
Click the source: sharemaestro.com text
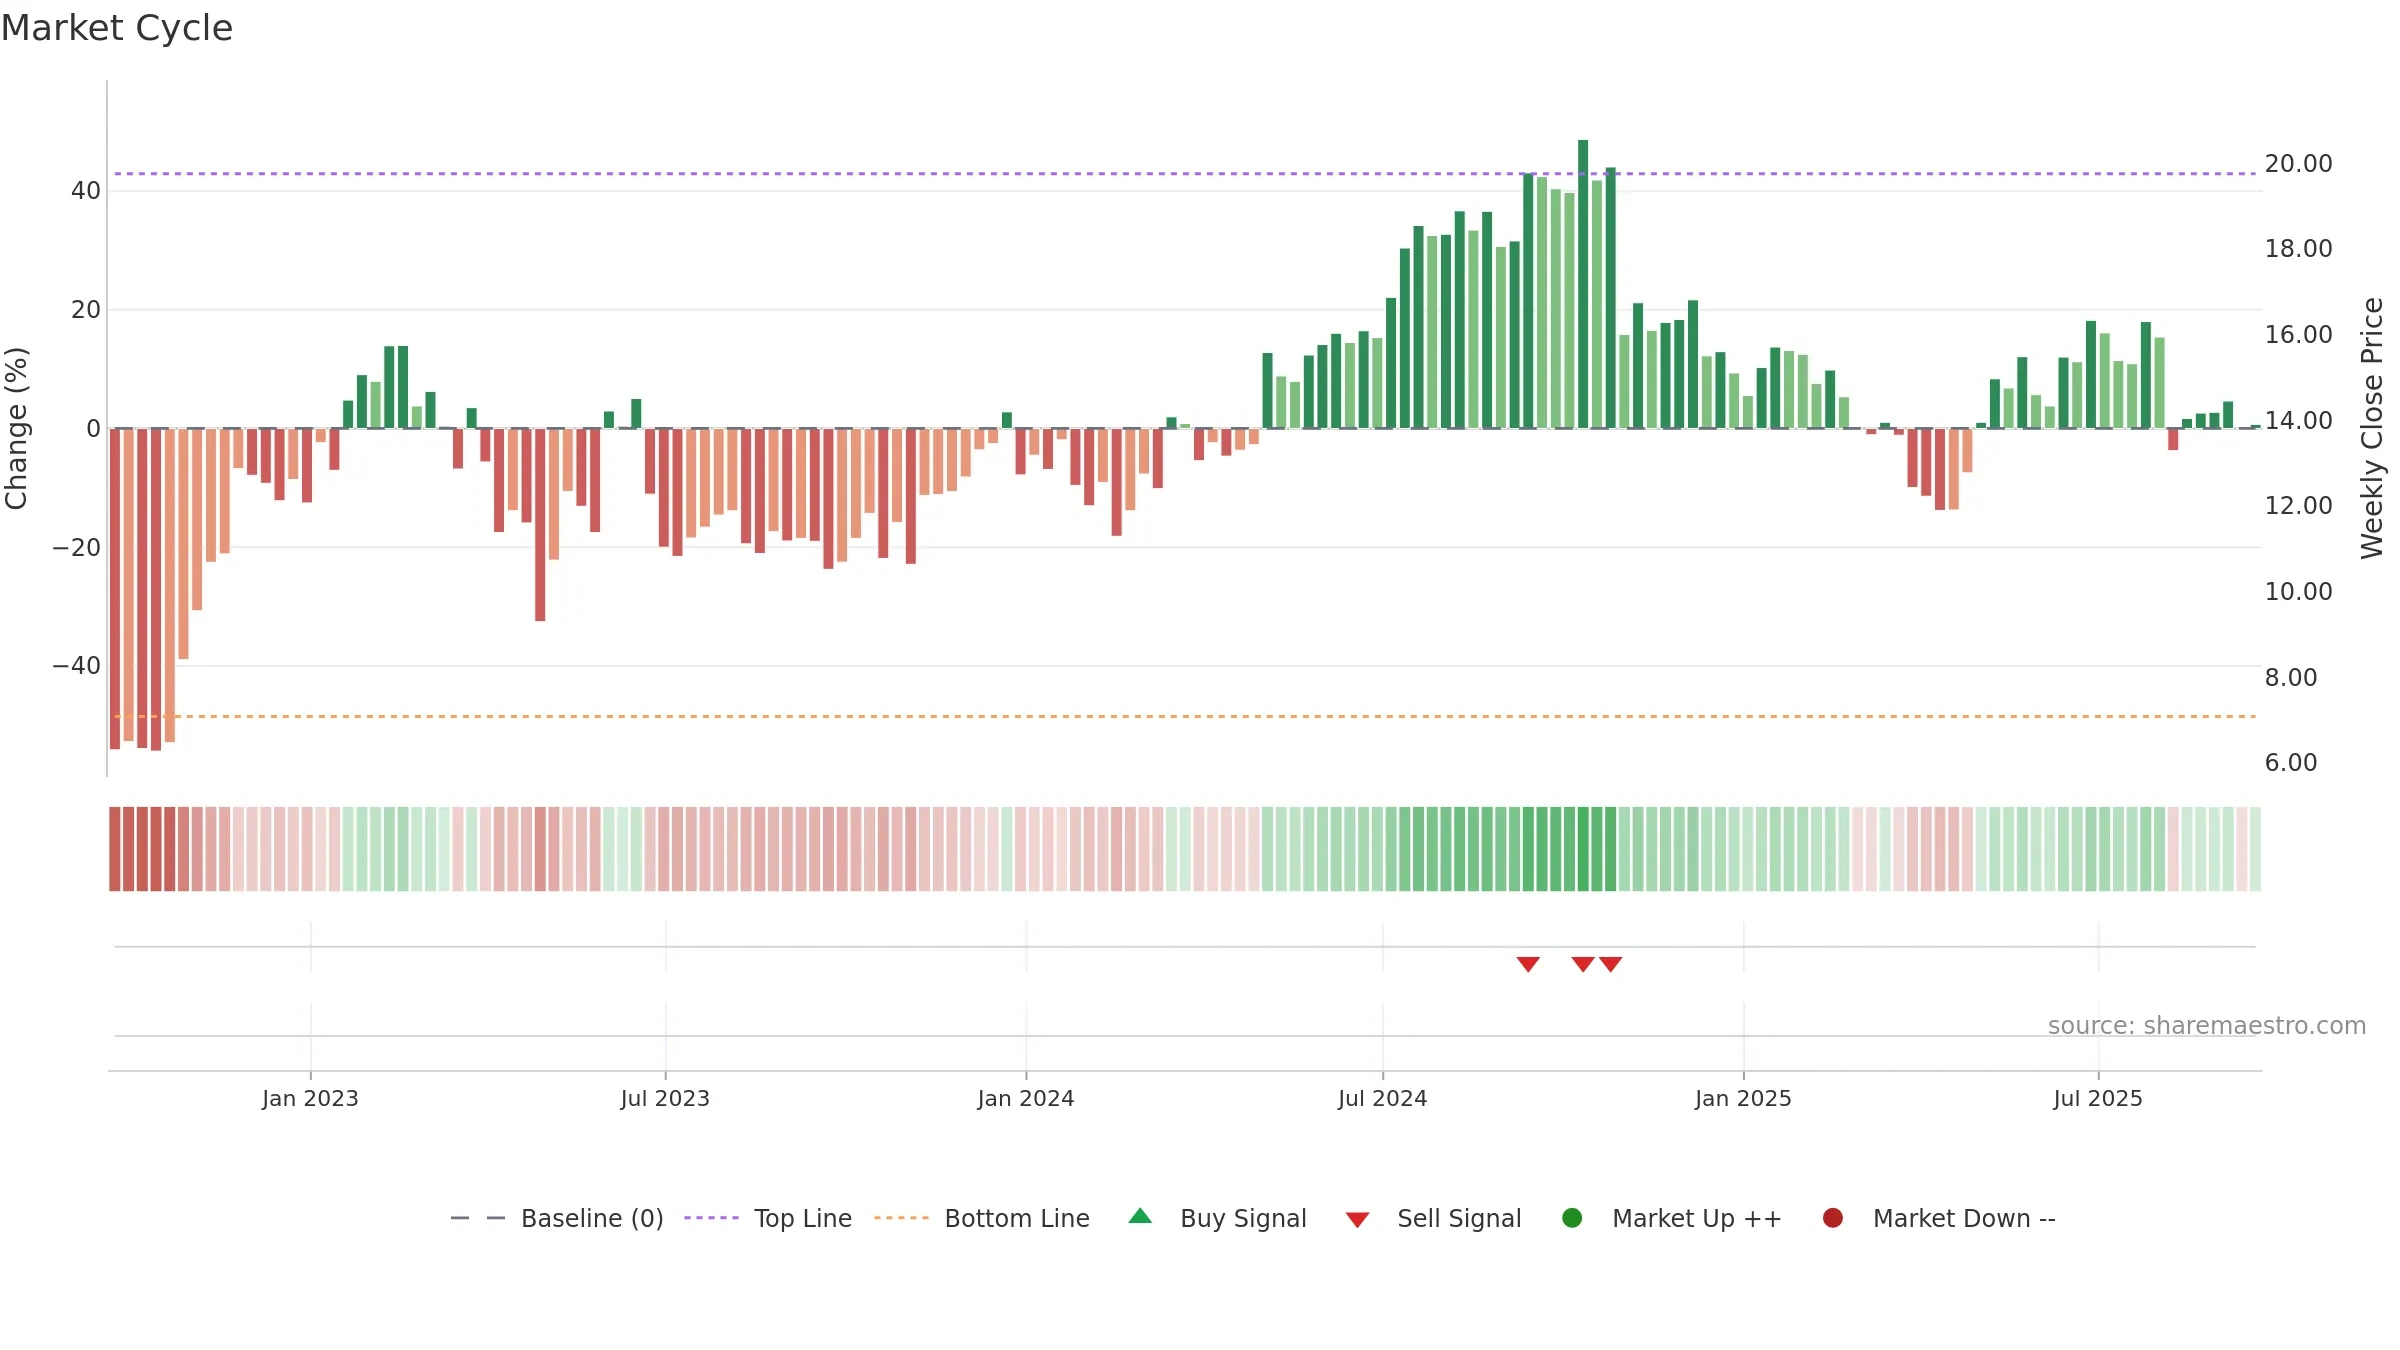pos(2207,1026)
